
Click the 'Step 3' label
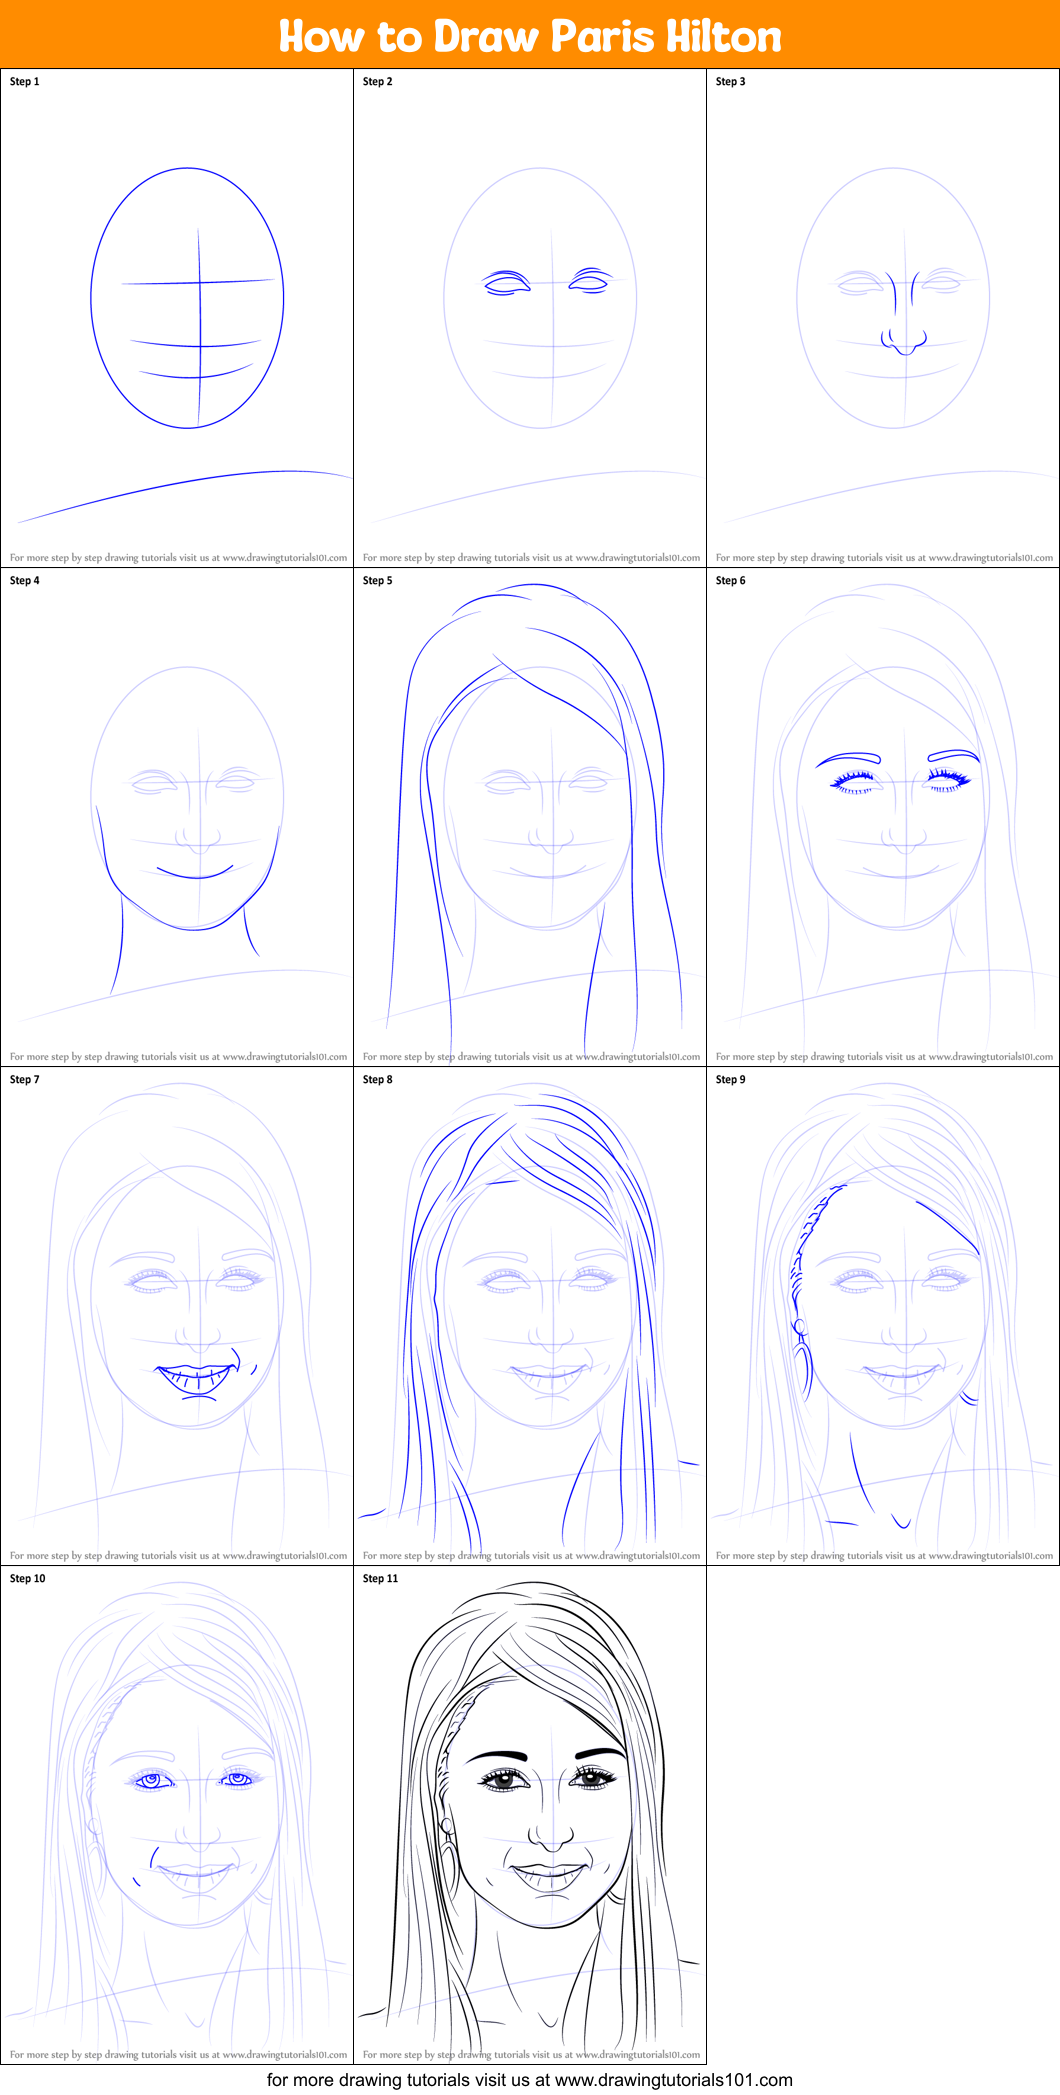coord(731,82)
